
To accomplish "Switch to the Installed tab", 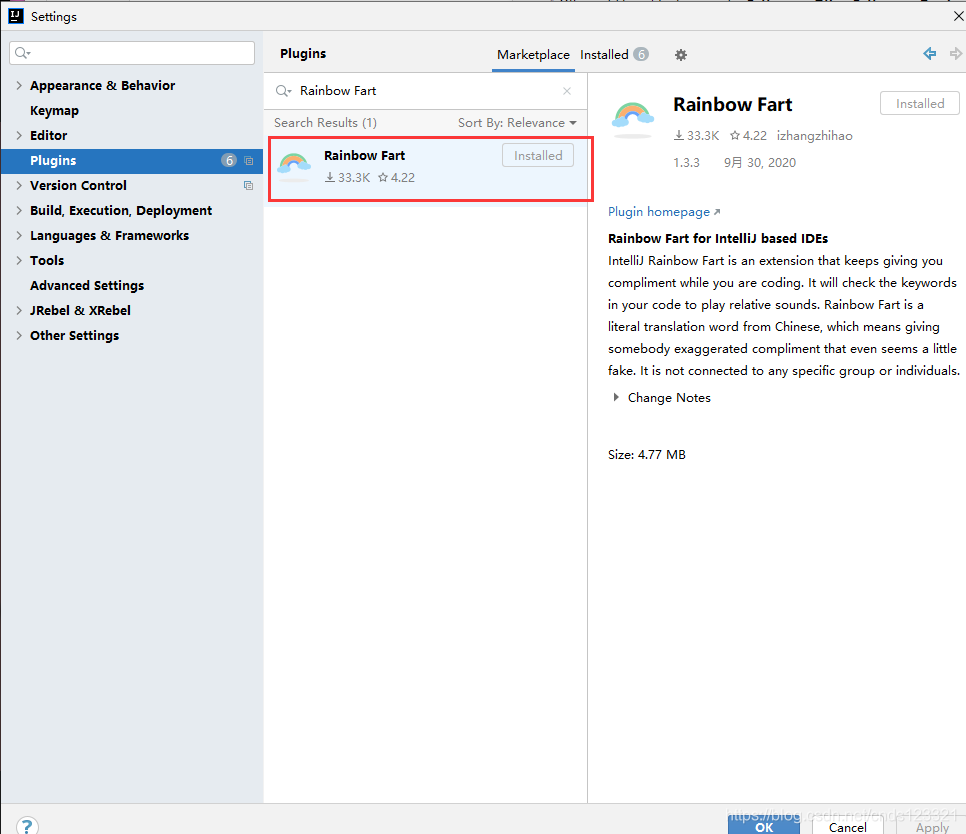I will click(x=614, y=55).
